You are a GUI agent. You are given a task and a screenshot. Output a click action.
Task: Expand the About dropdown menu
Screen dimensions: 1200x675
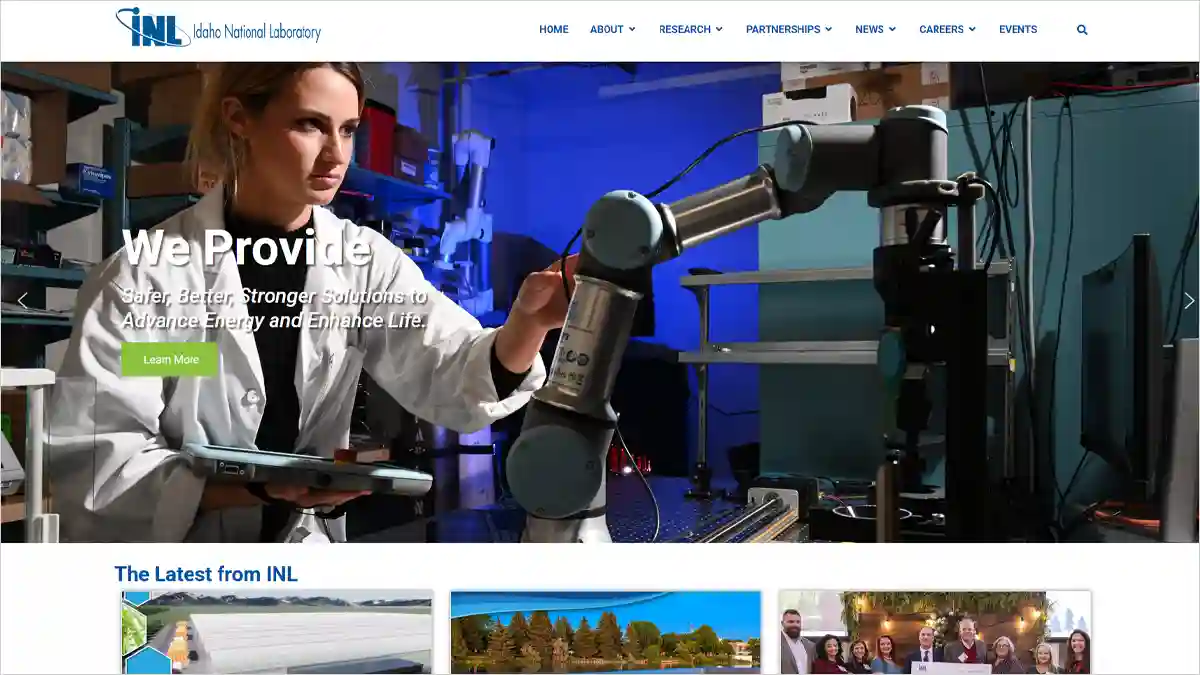tap(612, 30)
